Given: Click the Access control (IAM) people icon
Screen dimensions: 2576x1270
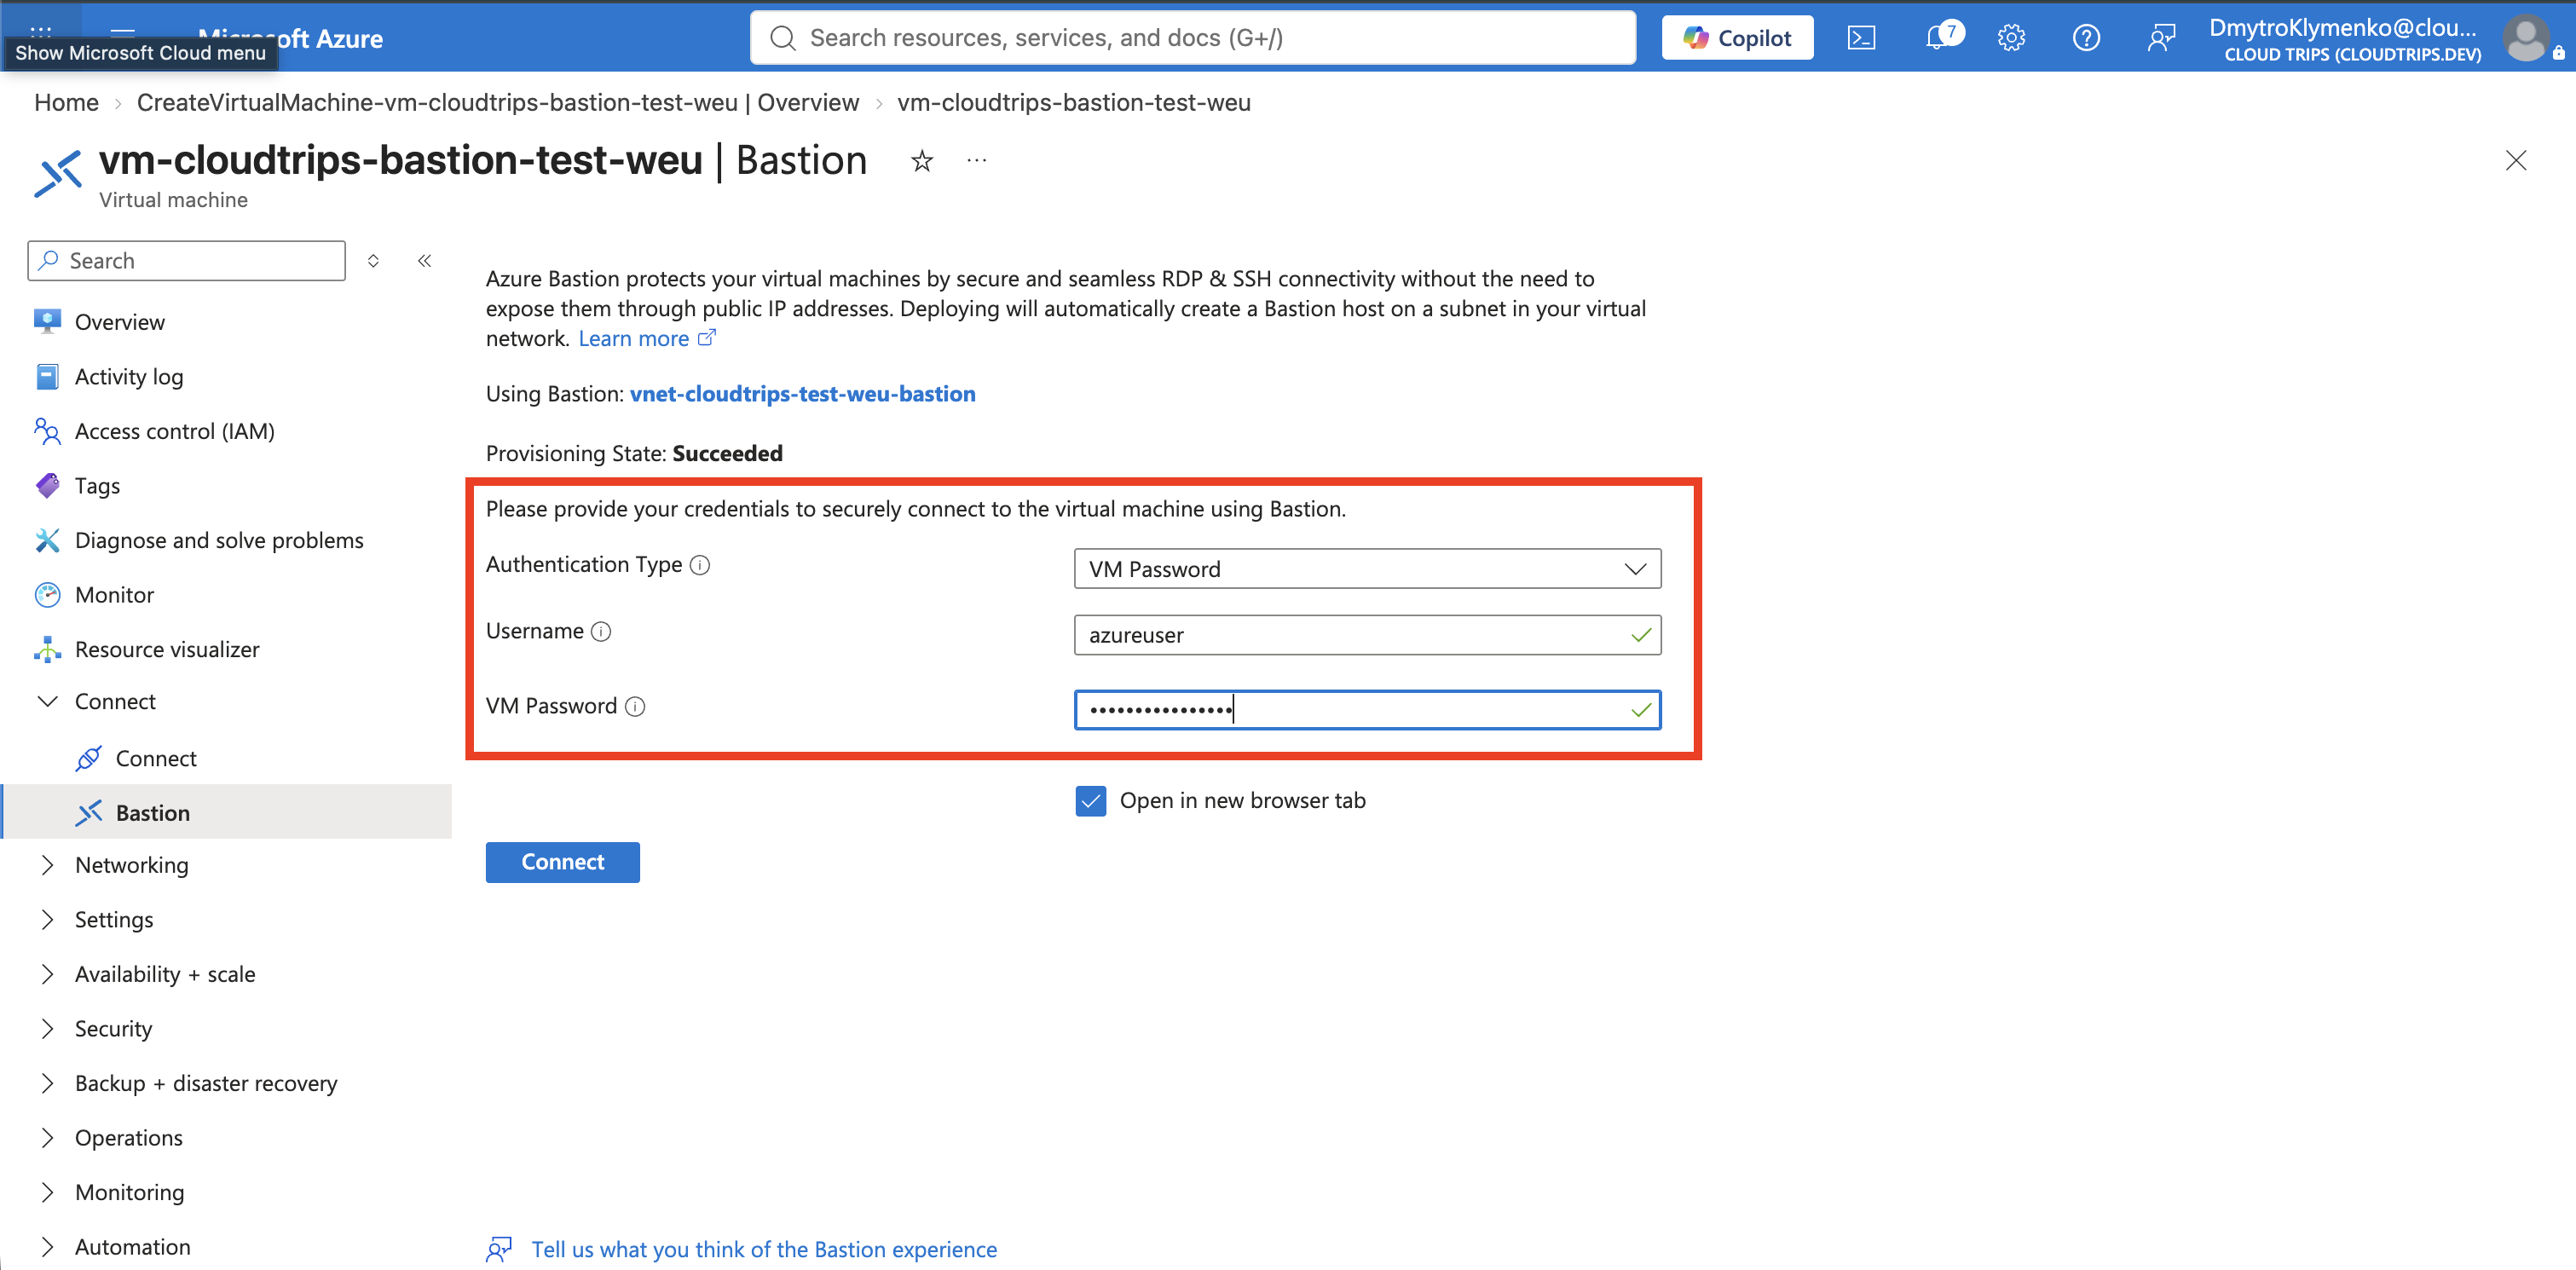Looking at the screenshot, I should pos(47,431).
